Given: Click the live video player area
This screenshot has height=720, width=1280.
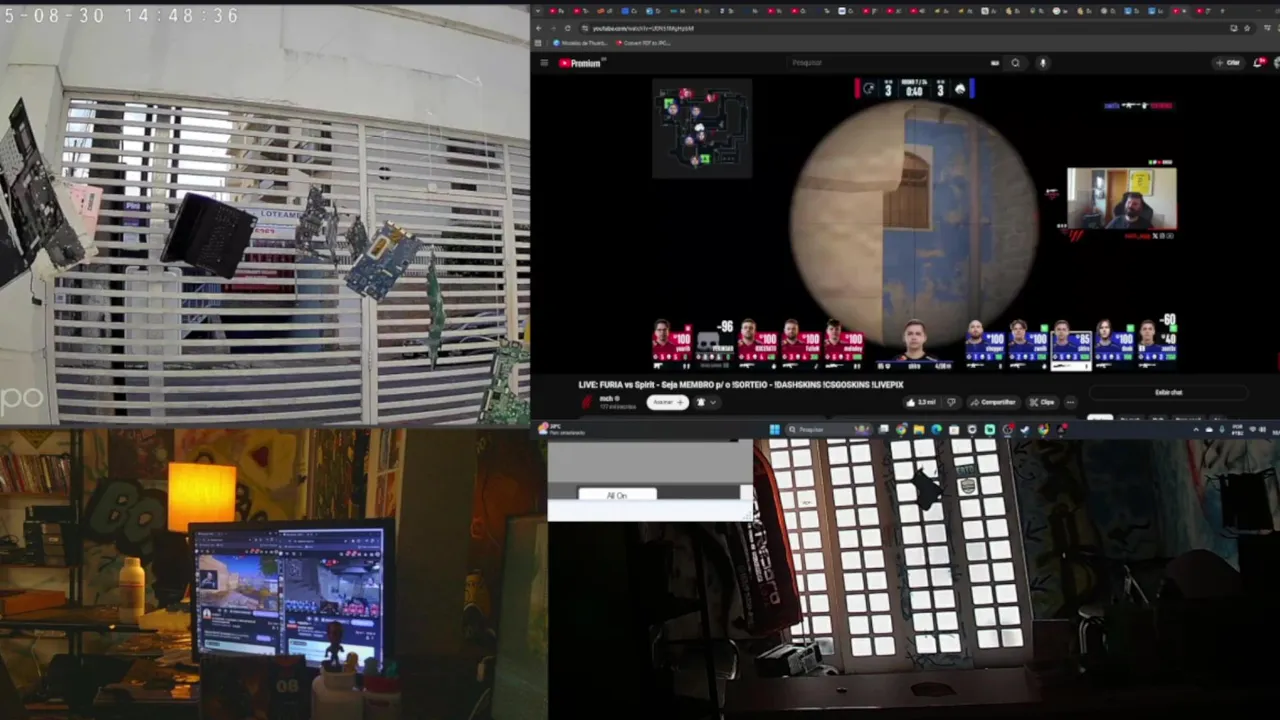Looking at the screenshot, I should (x=914, y=225).
